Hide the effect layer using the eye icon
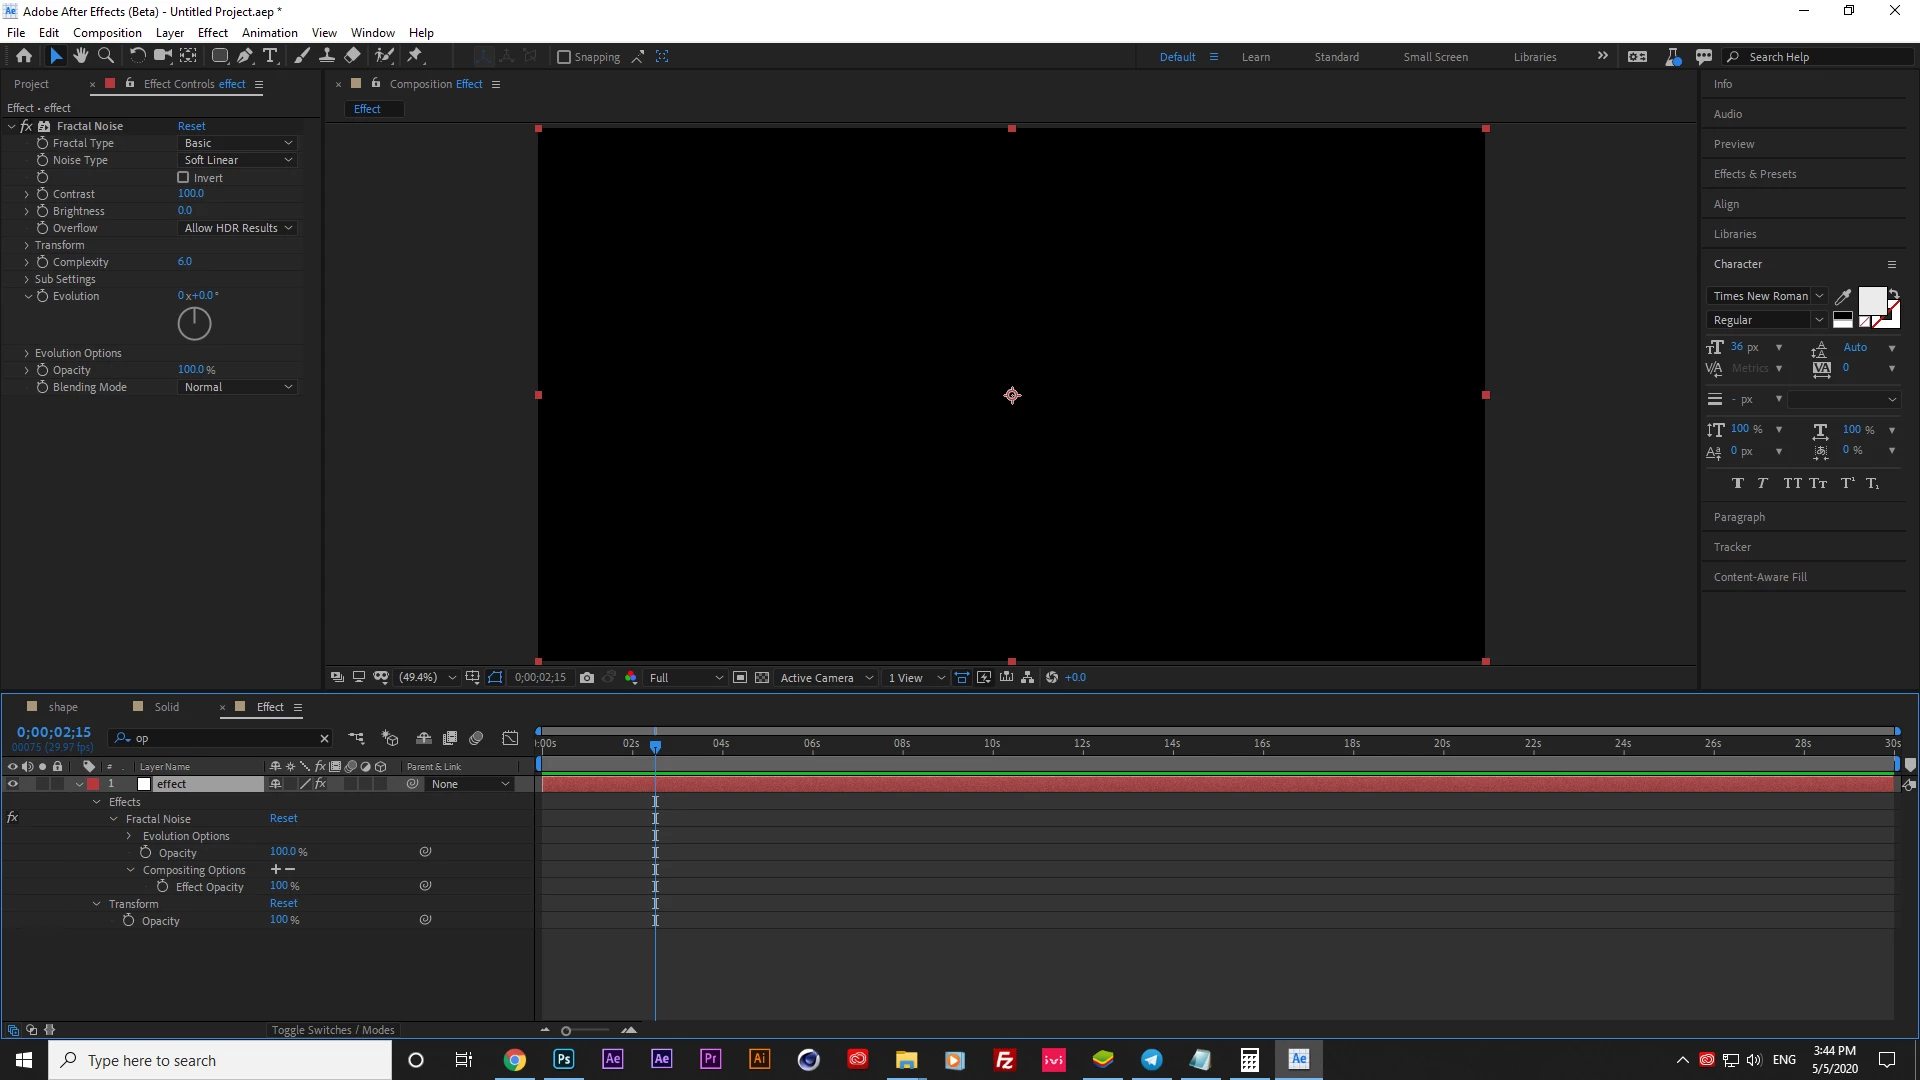 click(x=13, y=784)
